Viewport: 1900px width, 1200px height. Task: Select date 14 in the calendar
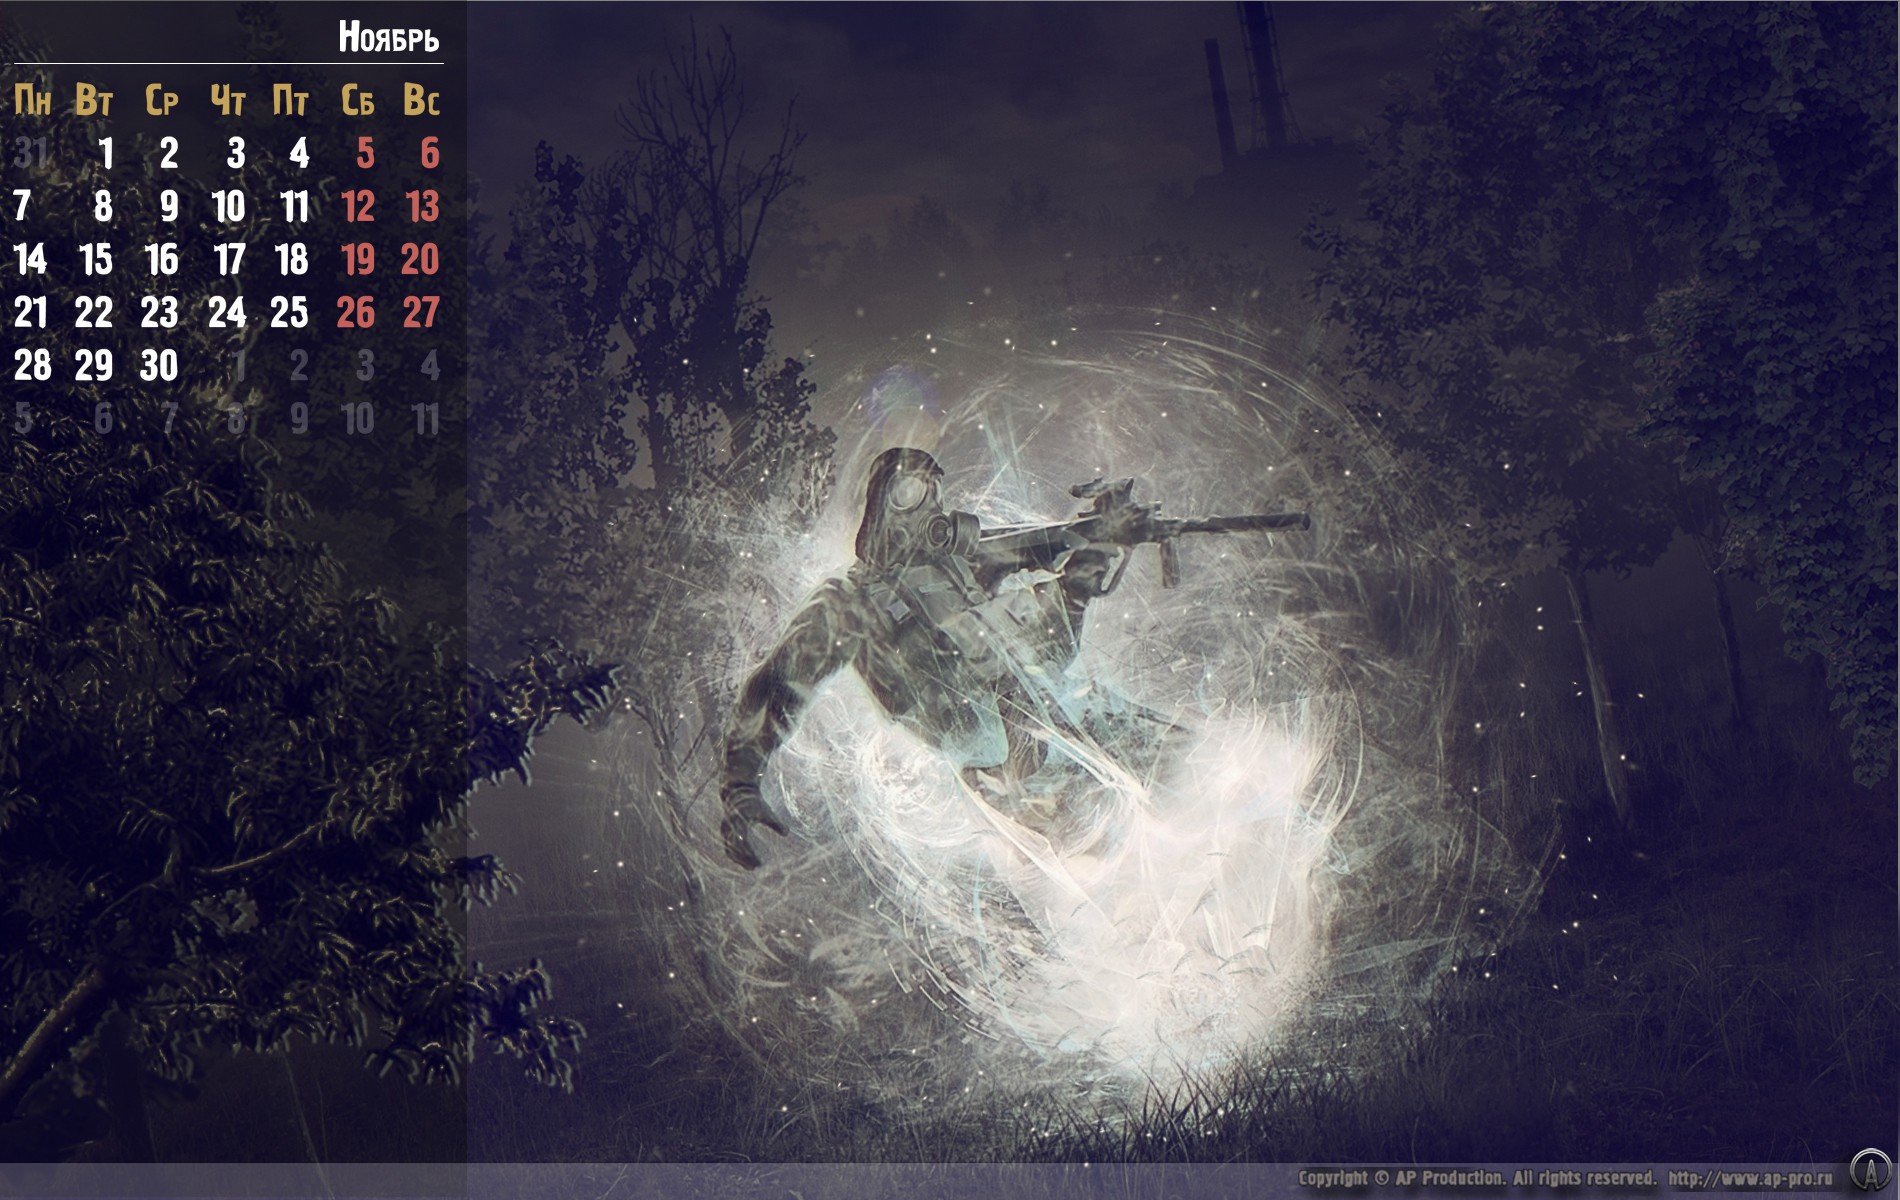click(x=30, y=259)
